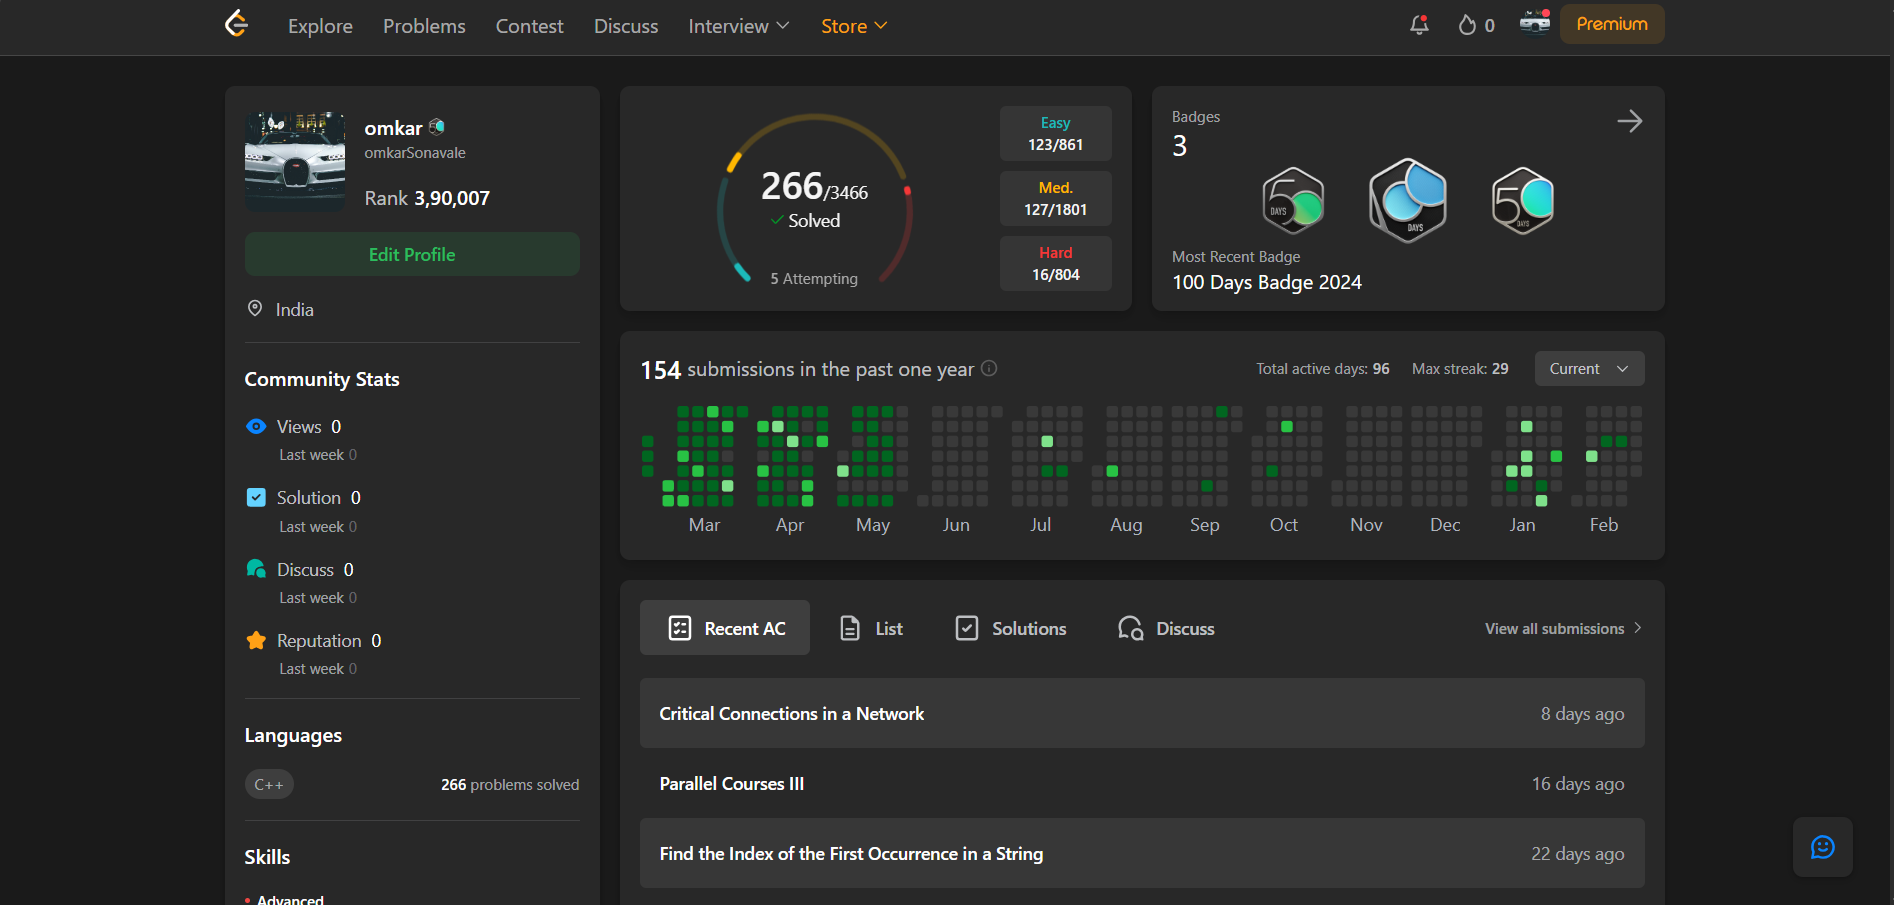Click the 8 days ago timestamp

click(x=1582, y=713)
